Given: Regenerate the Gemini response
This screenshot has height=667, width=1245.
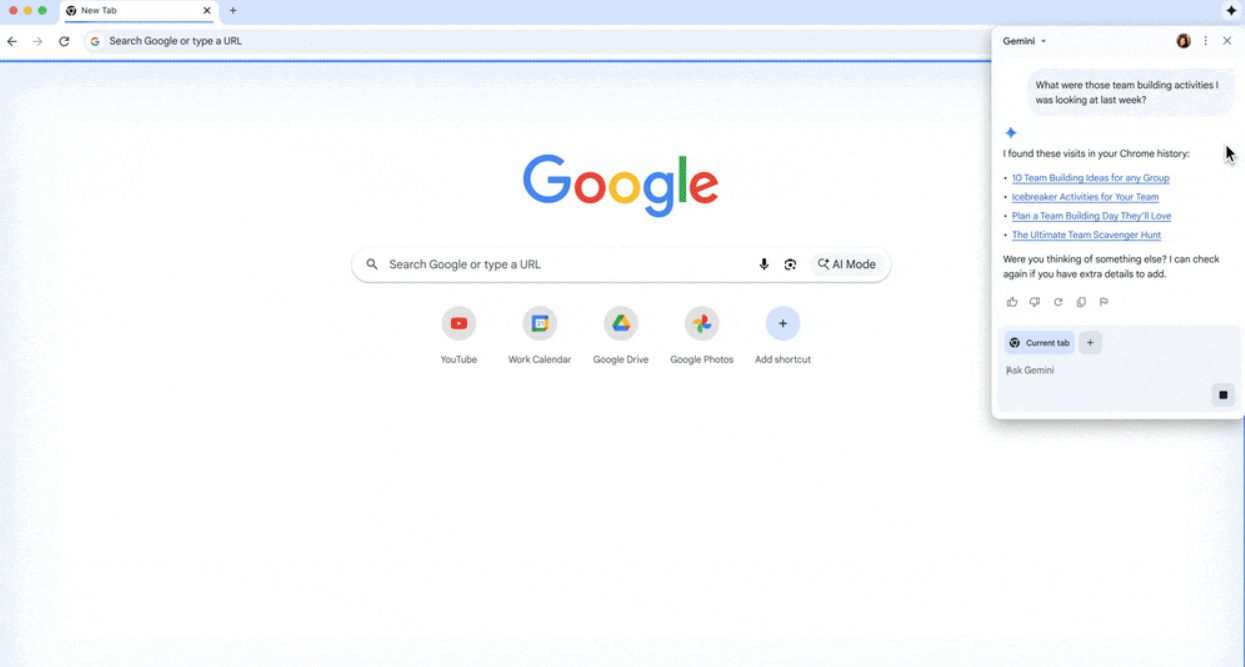Looking at the screenshot, I should (1058, 302).
